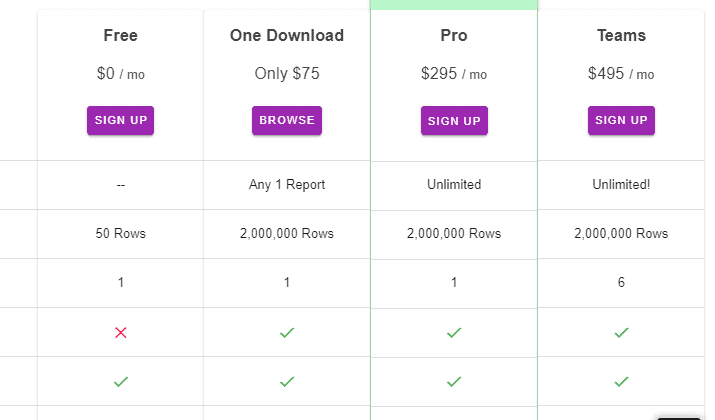The image size is (715, 420).
Task: Click the lower green checkmark in Pro column
Action: pos(454,381)
